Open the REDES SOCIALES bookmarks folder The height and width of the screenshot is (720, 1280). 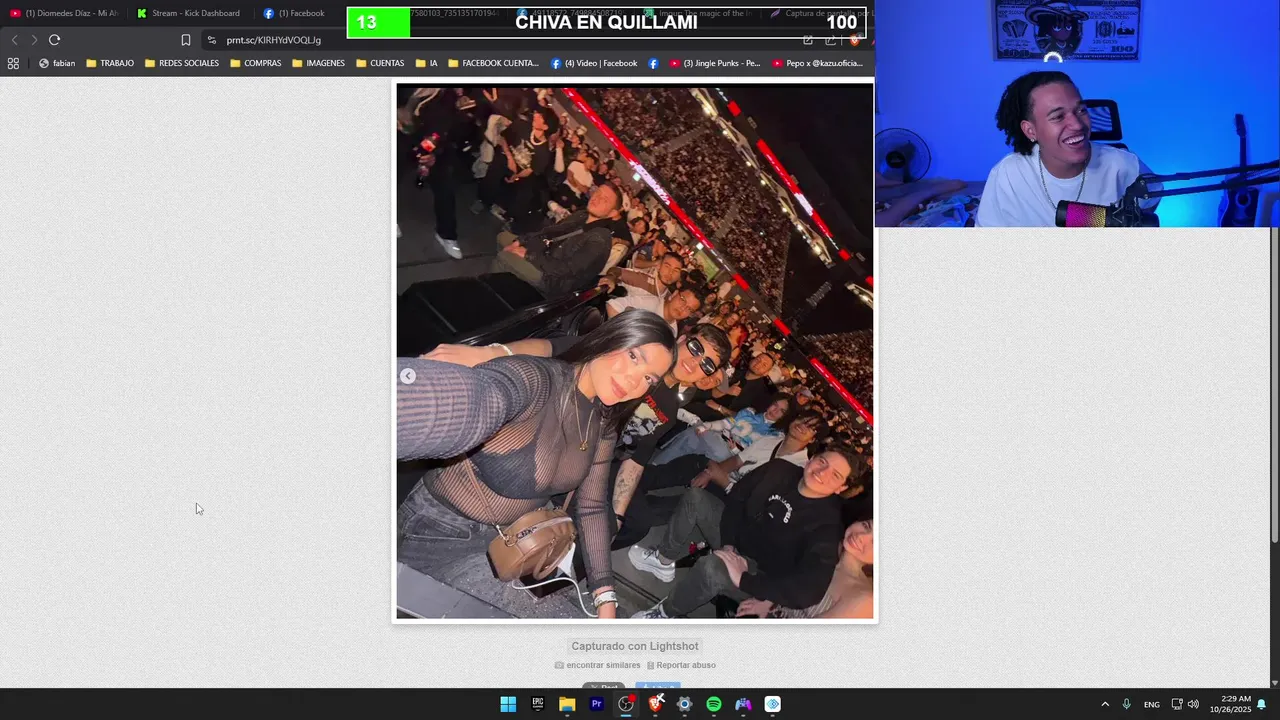pos(182,63)
